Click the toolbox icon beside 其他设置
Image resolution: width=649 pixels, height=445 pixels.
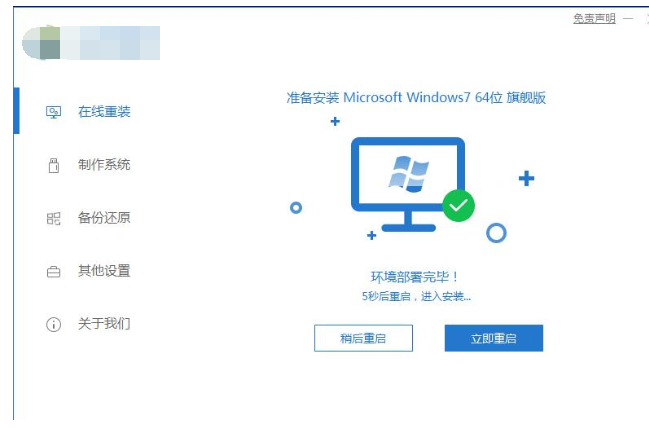[53, 272]
